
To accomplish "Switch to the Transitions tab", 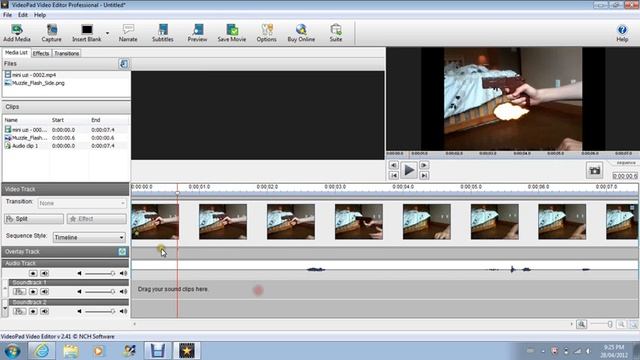I will 67,53.
